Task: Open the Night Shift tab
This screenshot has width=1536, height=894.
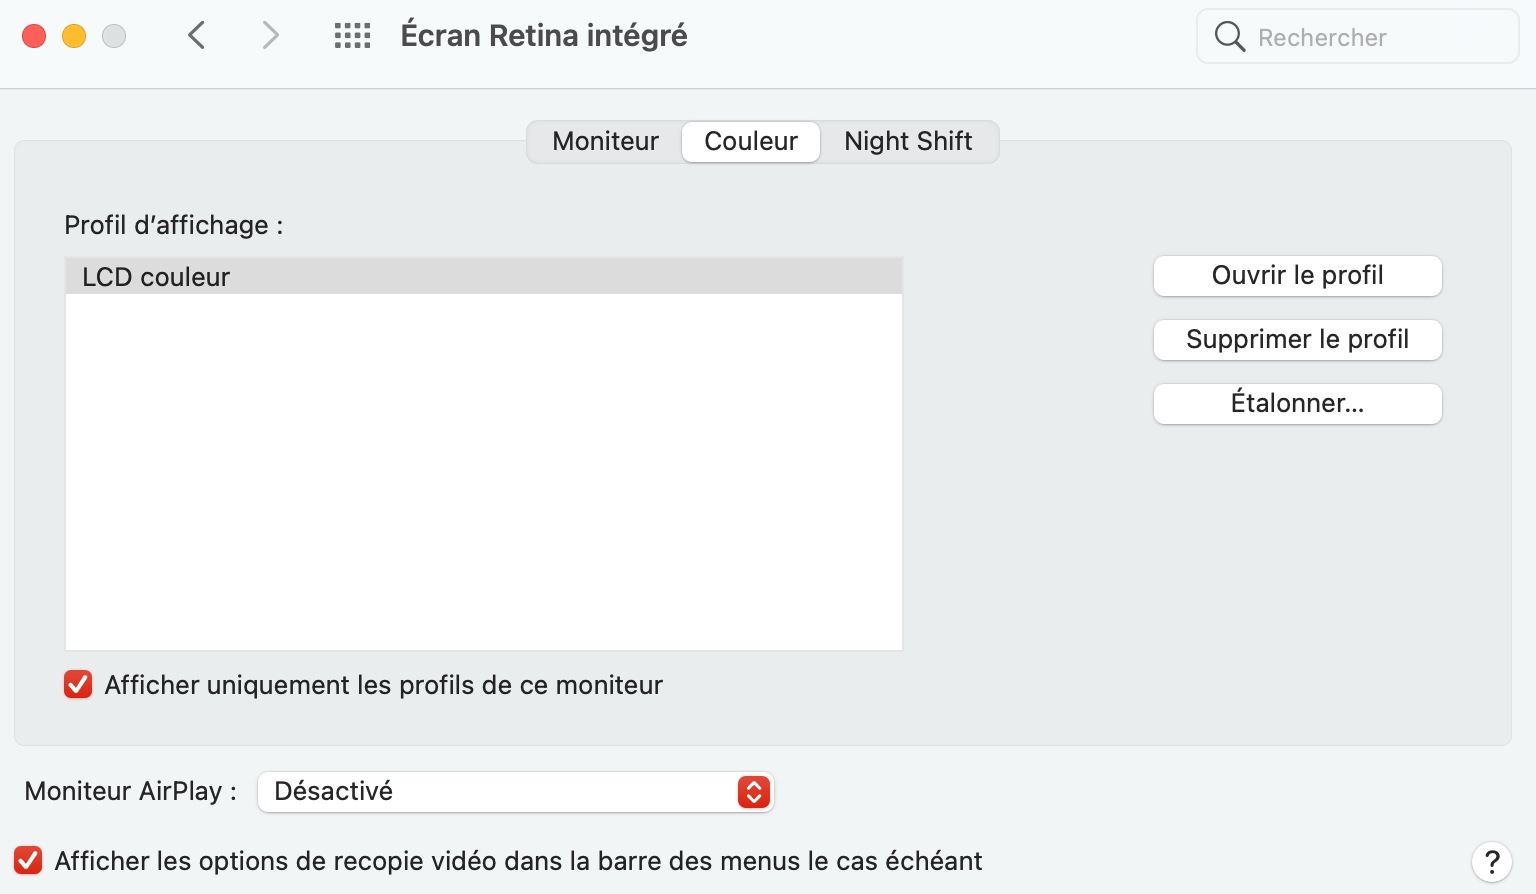Action: pos(908,141)
